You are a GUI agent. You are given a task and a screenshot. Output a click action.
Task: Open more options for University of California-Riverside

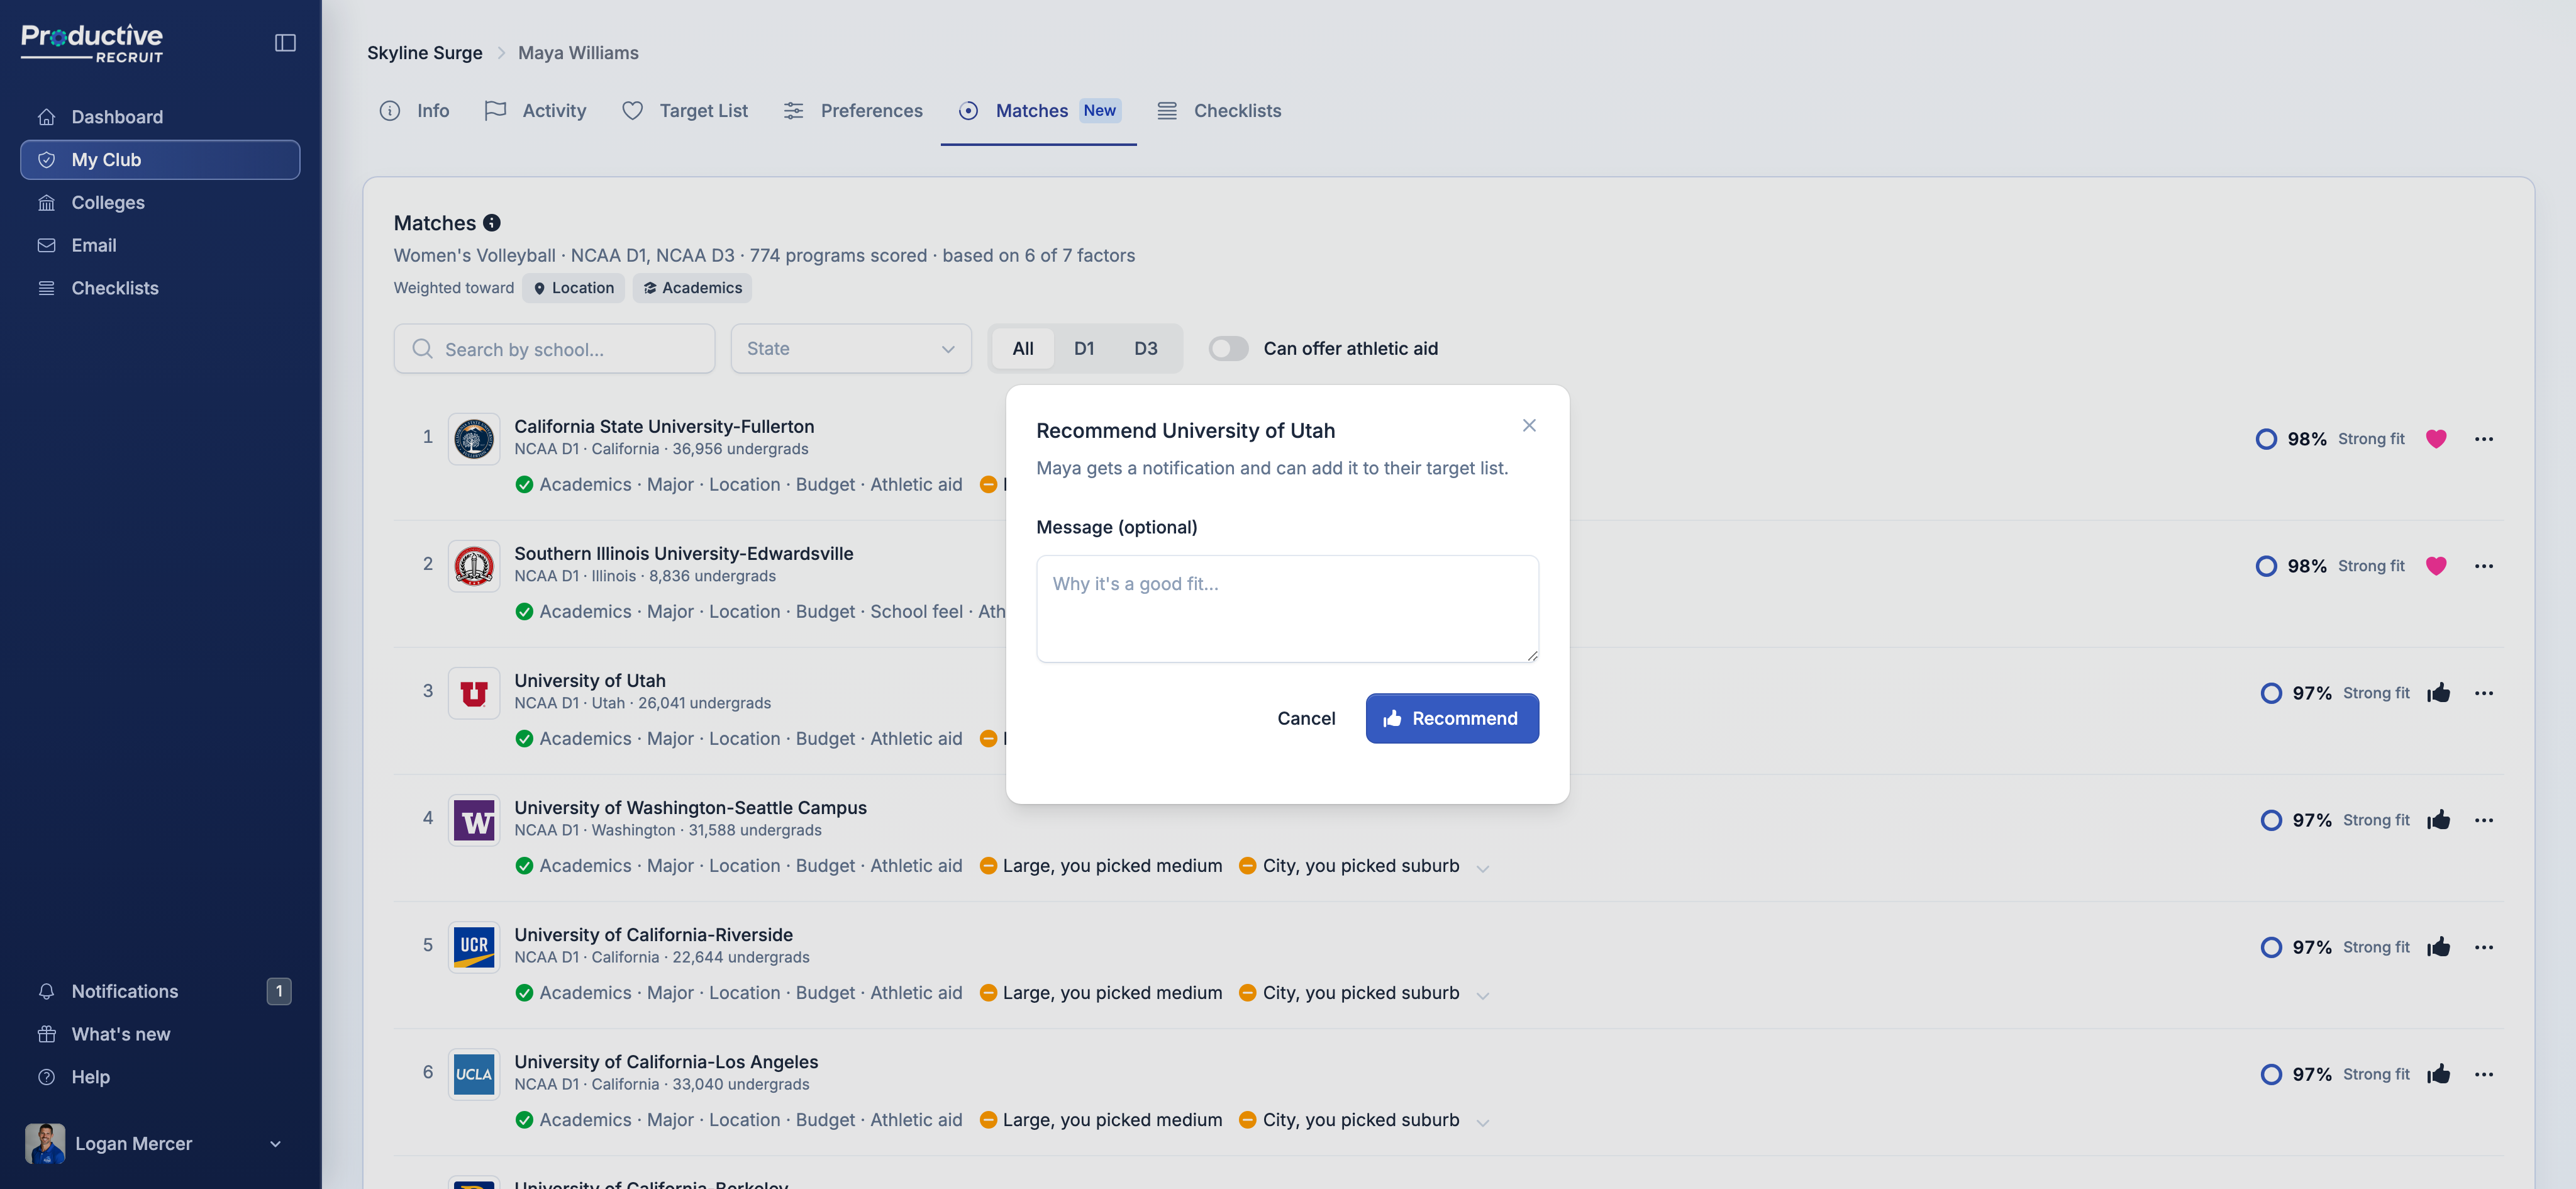(x=2484, y=947)
